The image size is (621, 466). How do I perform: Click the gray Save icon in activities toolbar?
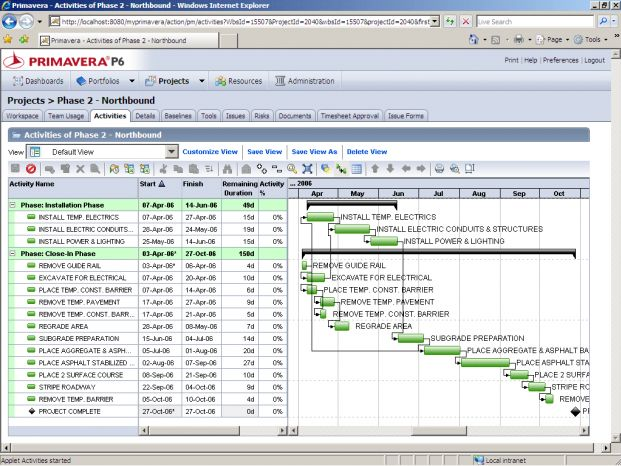15,169
